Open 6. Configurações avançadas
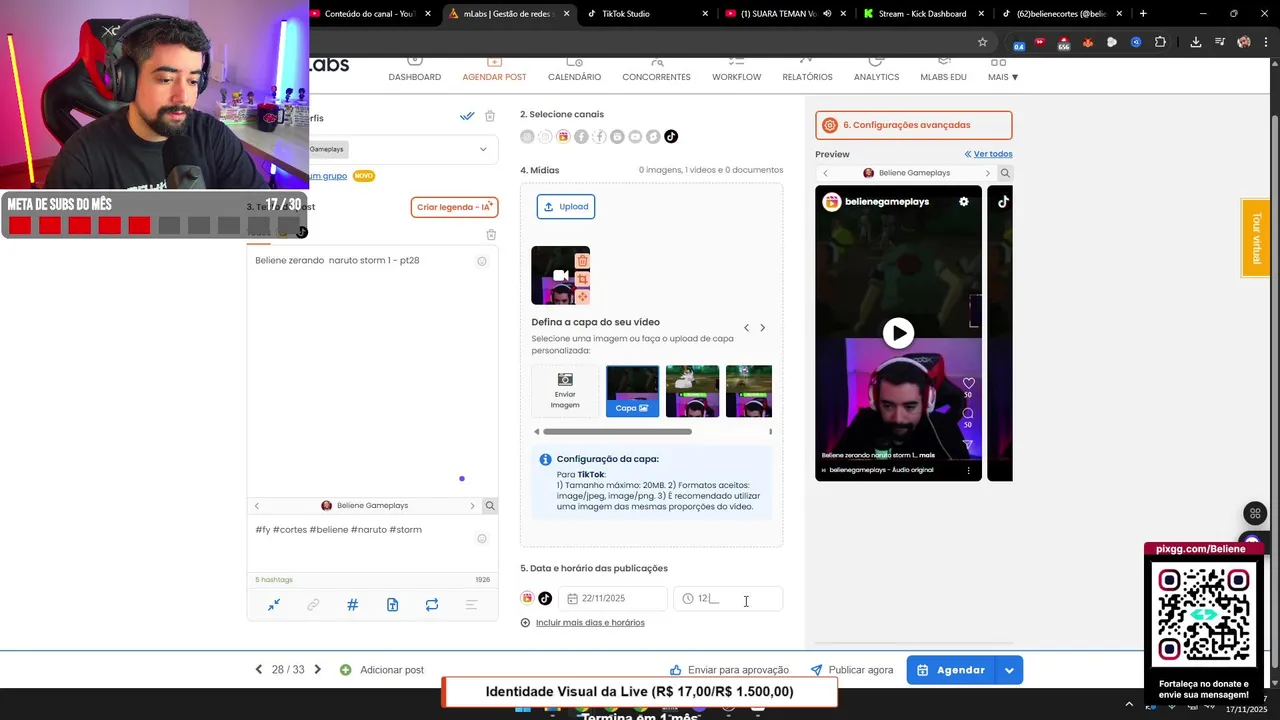The height and width of the screenshot is (720, 1280). click(x=913, y=125)
